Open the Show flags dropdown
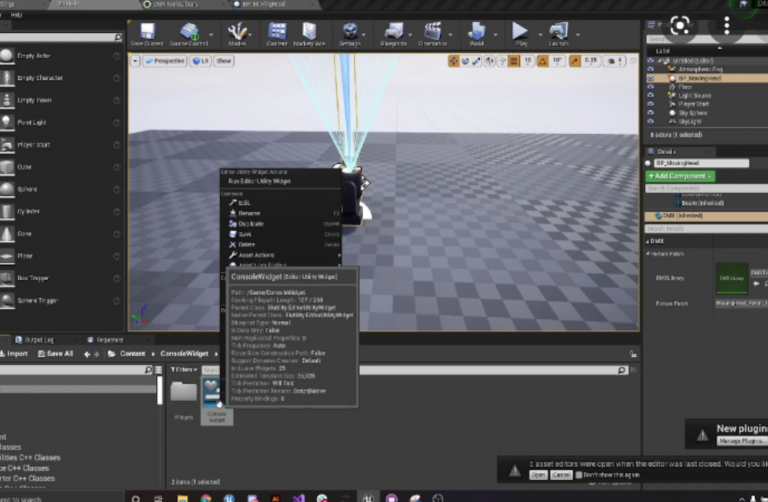Viewport: 768px width, 502px height. pyautogui.click(x=224, y=61)
